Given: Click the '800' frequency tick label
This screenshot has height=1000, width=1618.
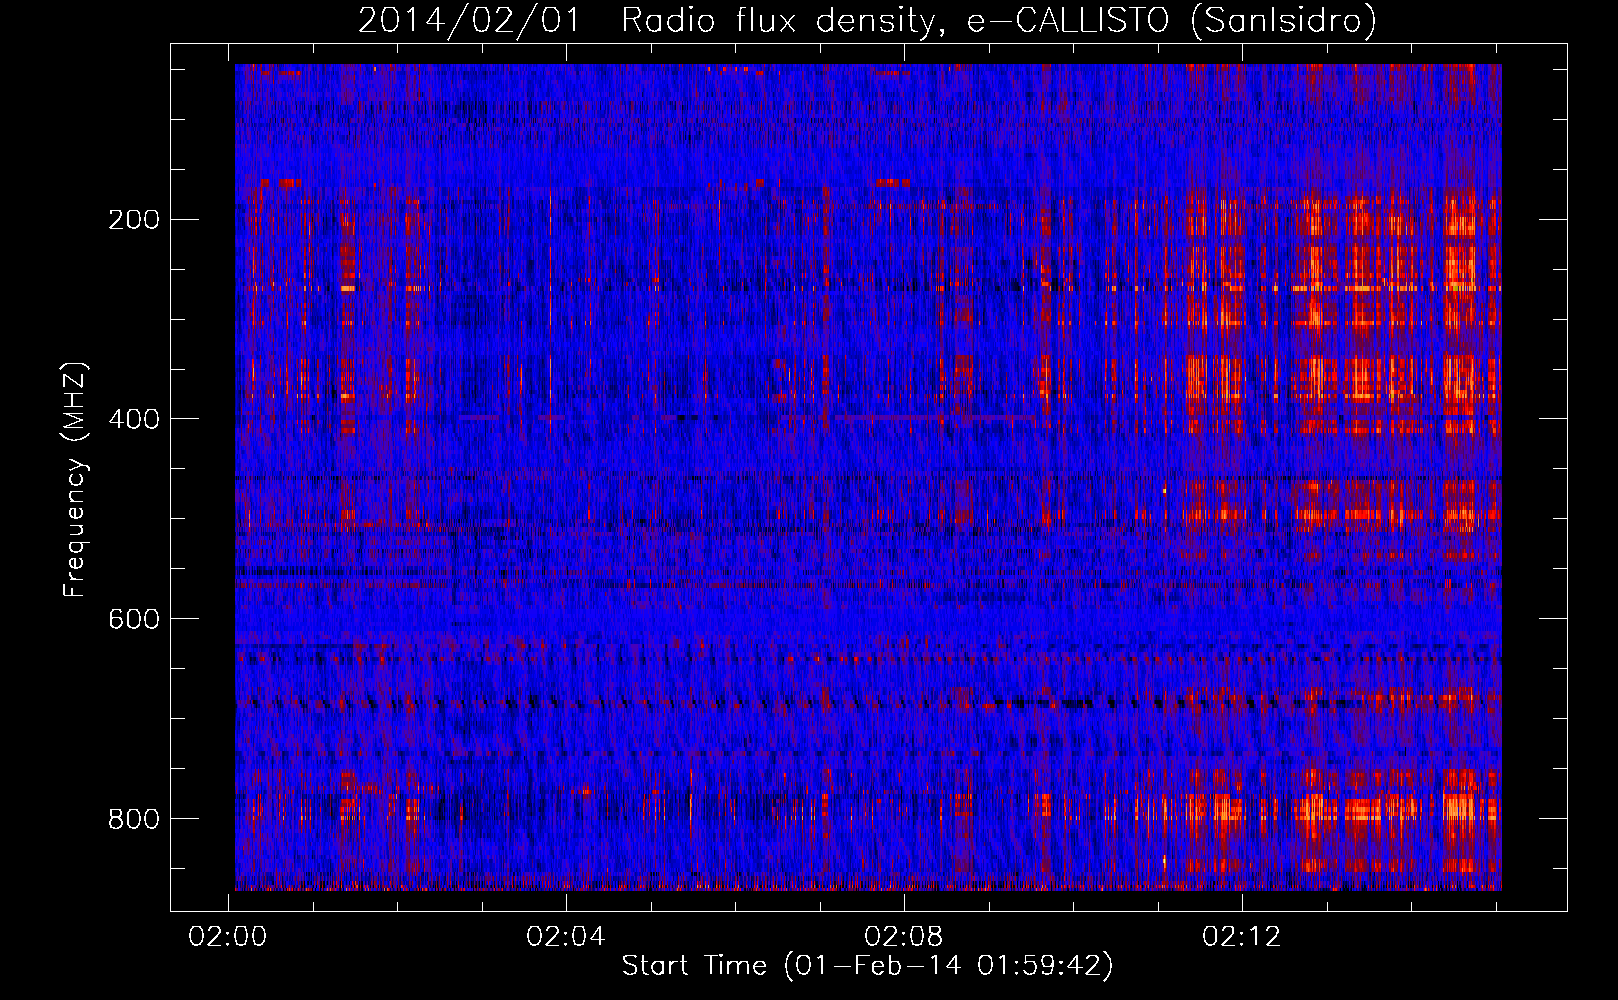Looking at the screenshot, I should (134, 819).
